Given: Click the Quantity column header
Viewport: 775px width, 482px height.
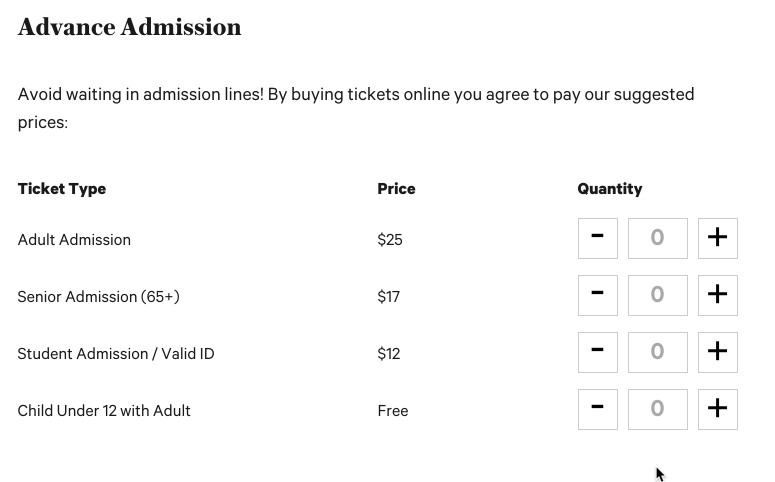Looking at the screenshot, I should point(610,189).
